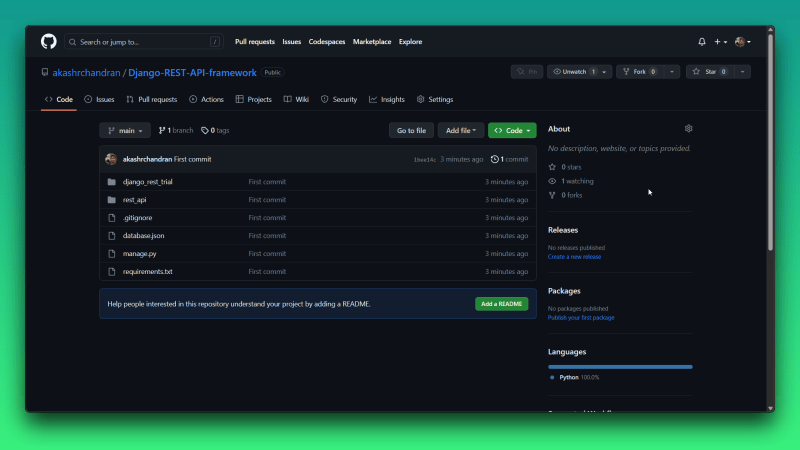Open akashrchandran owner profile link
This screenshot has height=450, width=800.
pos(86,72)
